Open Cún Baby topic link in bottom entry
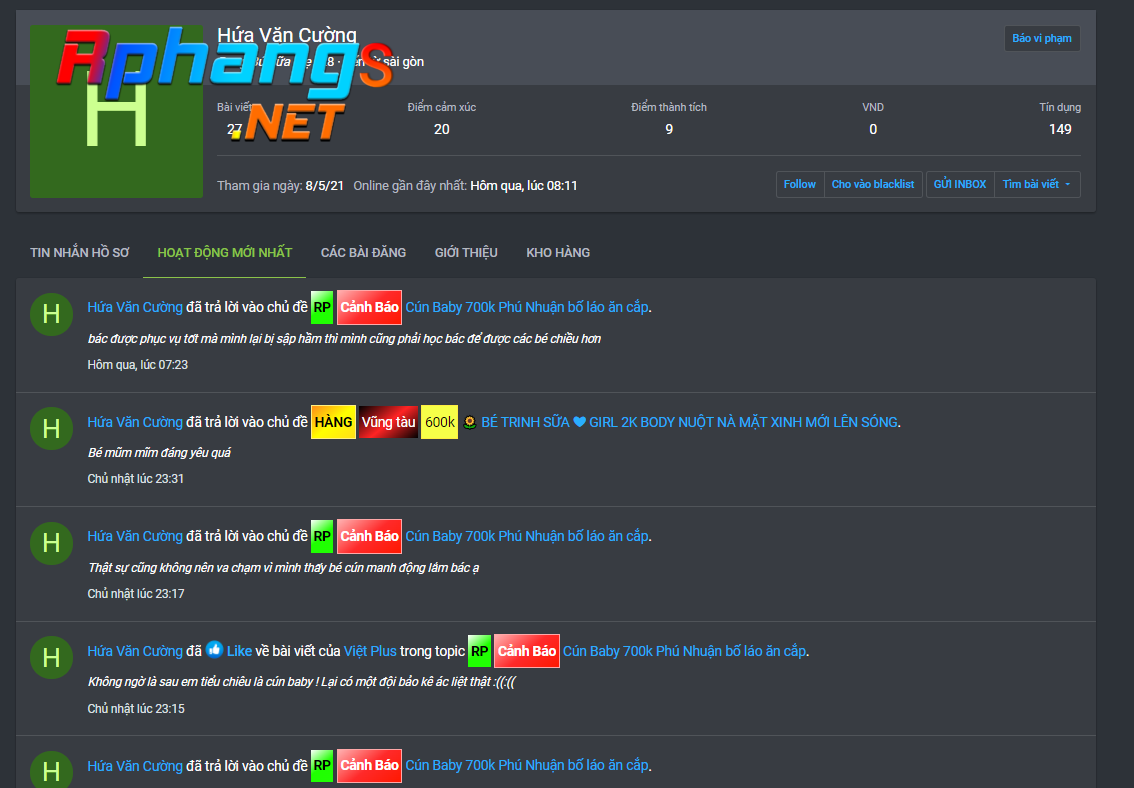This screenshot has height=788, width=1134. point(526,766)
